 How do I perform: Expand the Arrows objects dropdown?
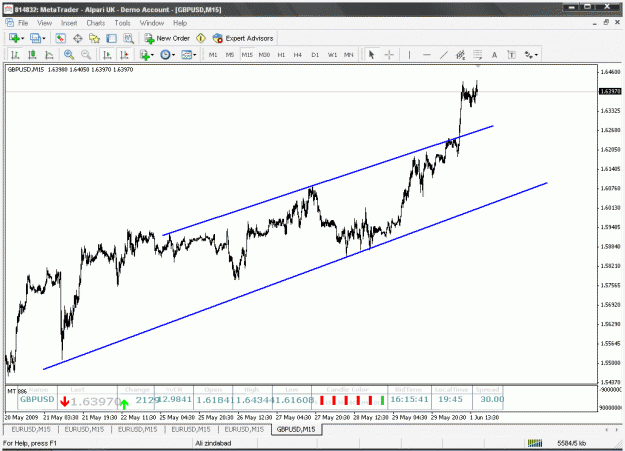click(536, 55)
